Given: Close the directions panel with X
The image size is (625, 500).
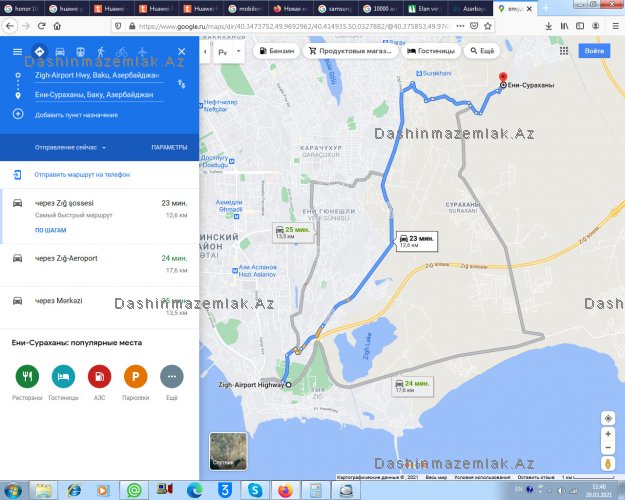Looking at the screenshot, I should [181, 51].
